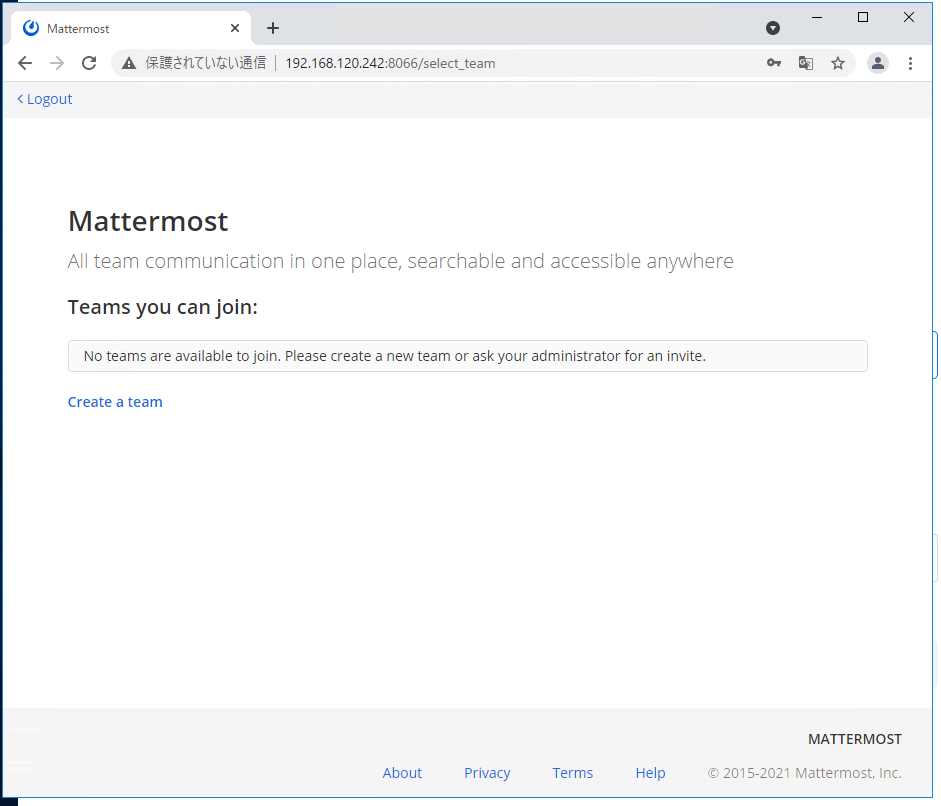
Task: Open the About footer link
Action: pos(402,773)
